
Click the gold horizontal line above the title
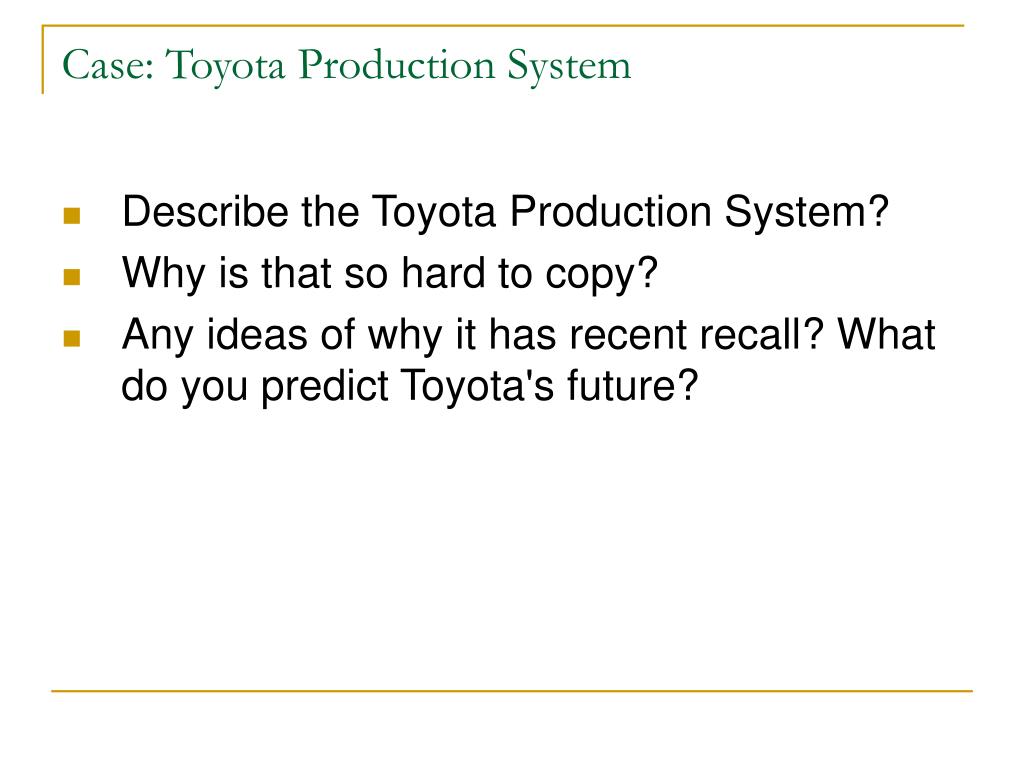coord(503,26)
